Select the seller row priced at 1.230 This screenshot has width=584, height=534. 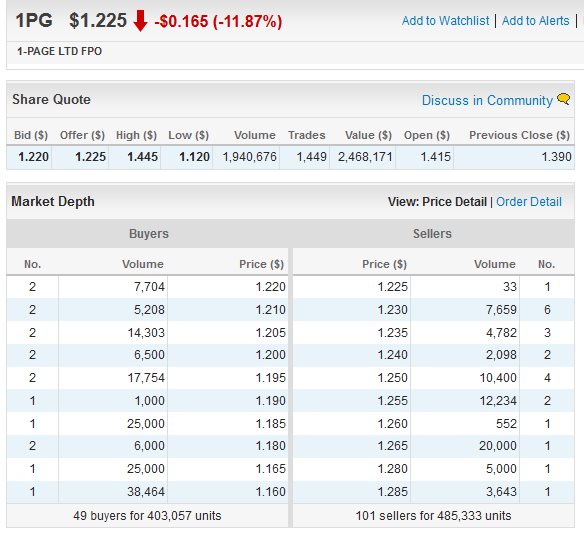(x=434, y=309)
